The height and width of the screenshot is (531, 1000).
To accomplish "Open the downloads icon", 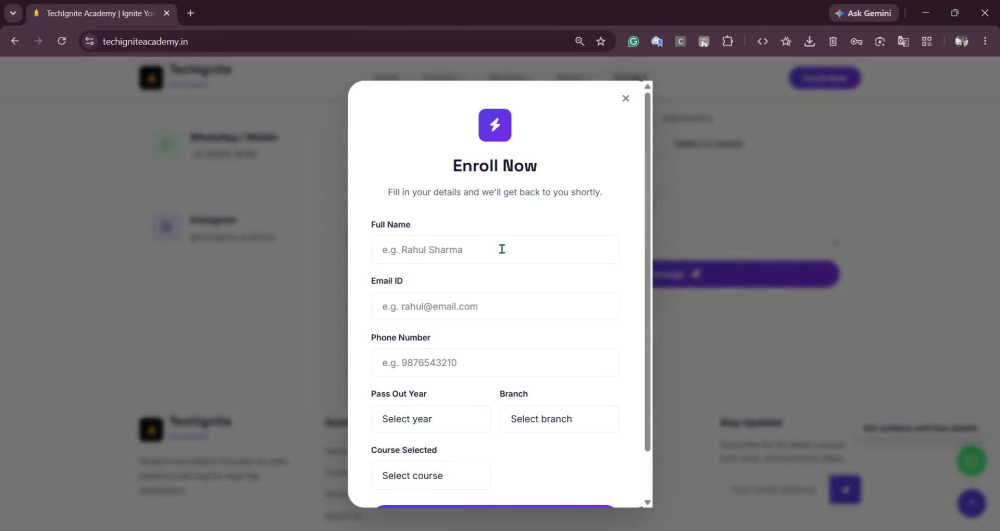I will point(809,41).
